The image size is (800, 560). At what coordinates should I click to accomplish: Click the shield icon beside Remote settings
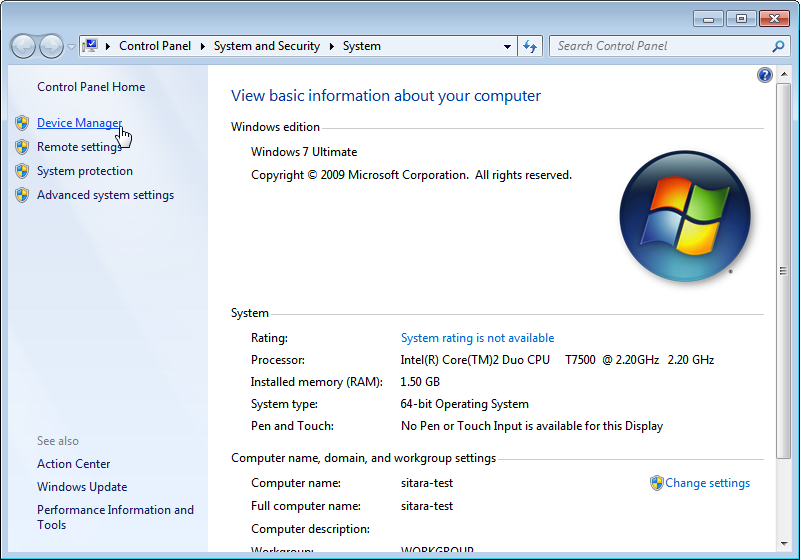(22, 147)
